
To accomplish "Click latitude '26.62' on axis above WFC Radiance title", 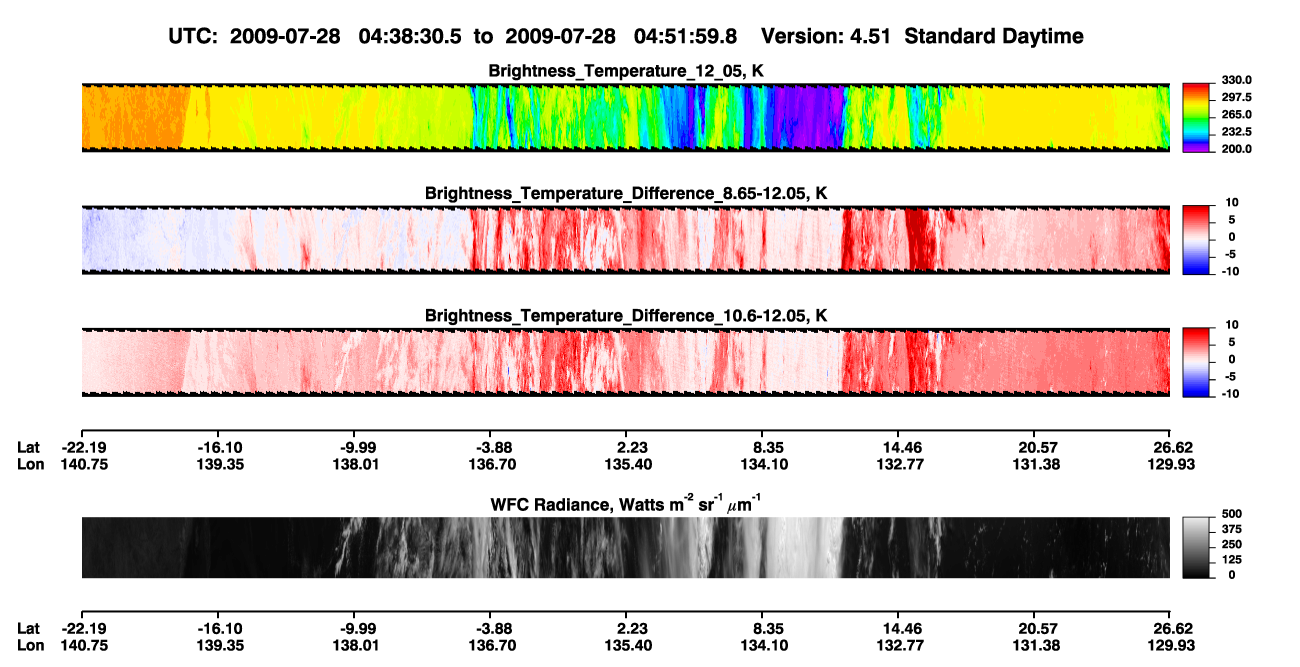I will click(1171, 448).
